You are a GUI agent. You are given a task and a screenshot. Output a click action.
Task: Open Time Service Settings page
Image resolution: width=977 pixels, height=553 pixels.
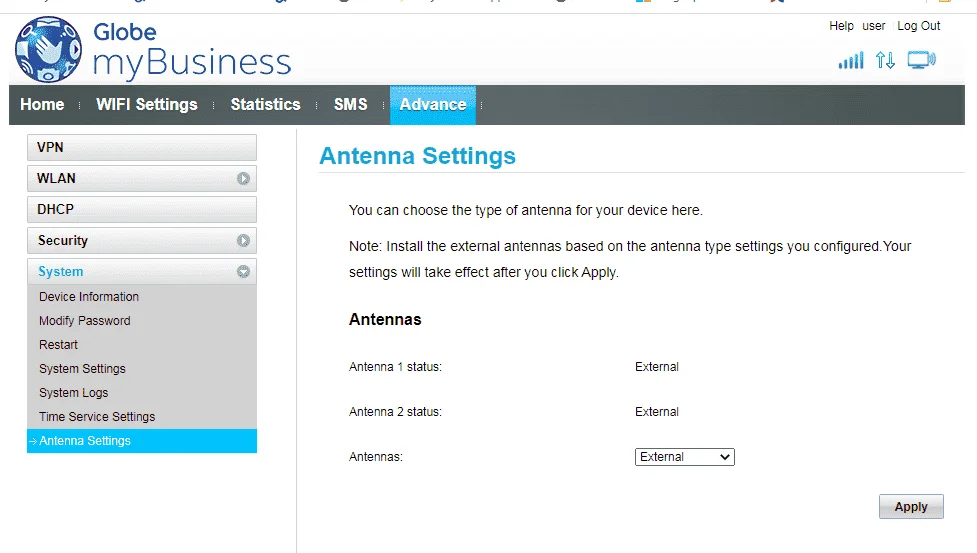97,417
